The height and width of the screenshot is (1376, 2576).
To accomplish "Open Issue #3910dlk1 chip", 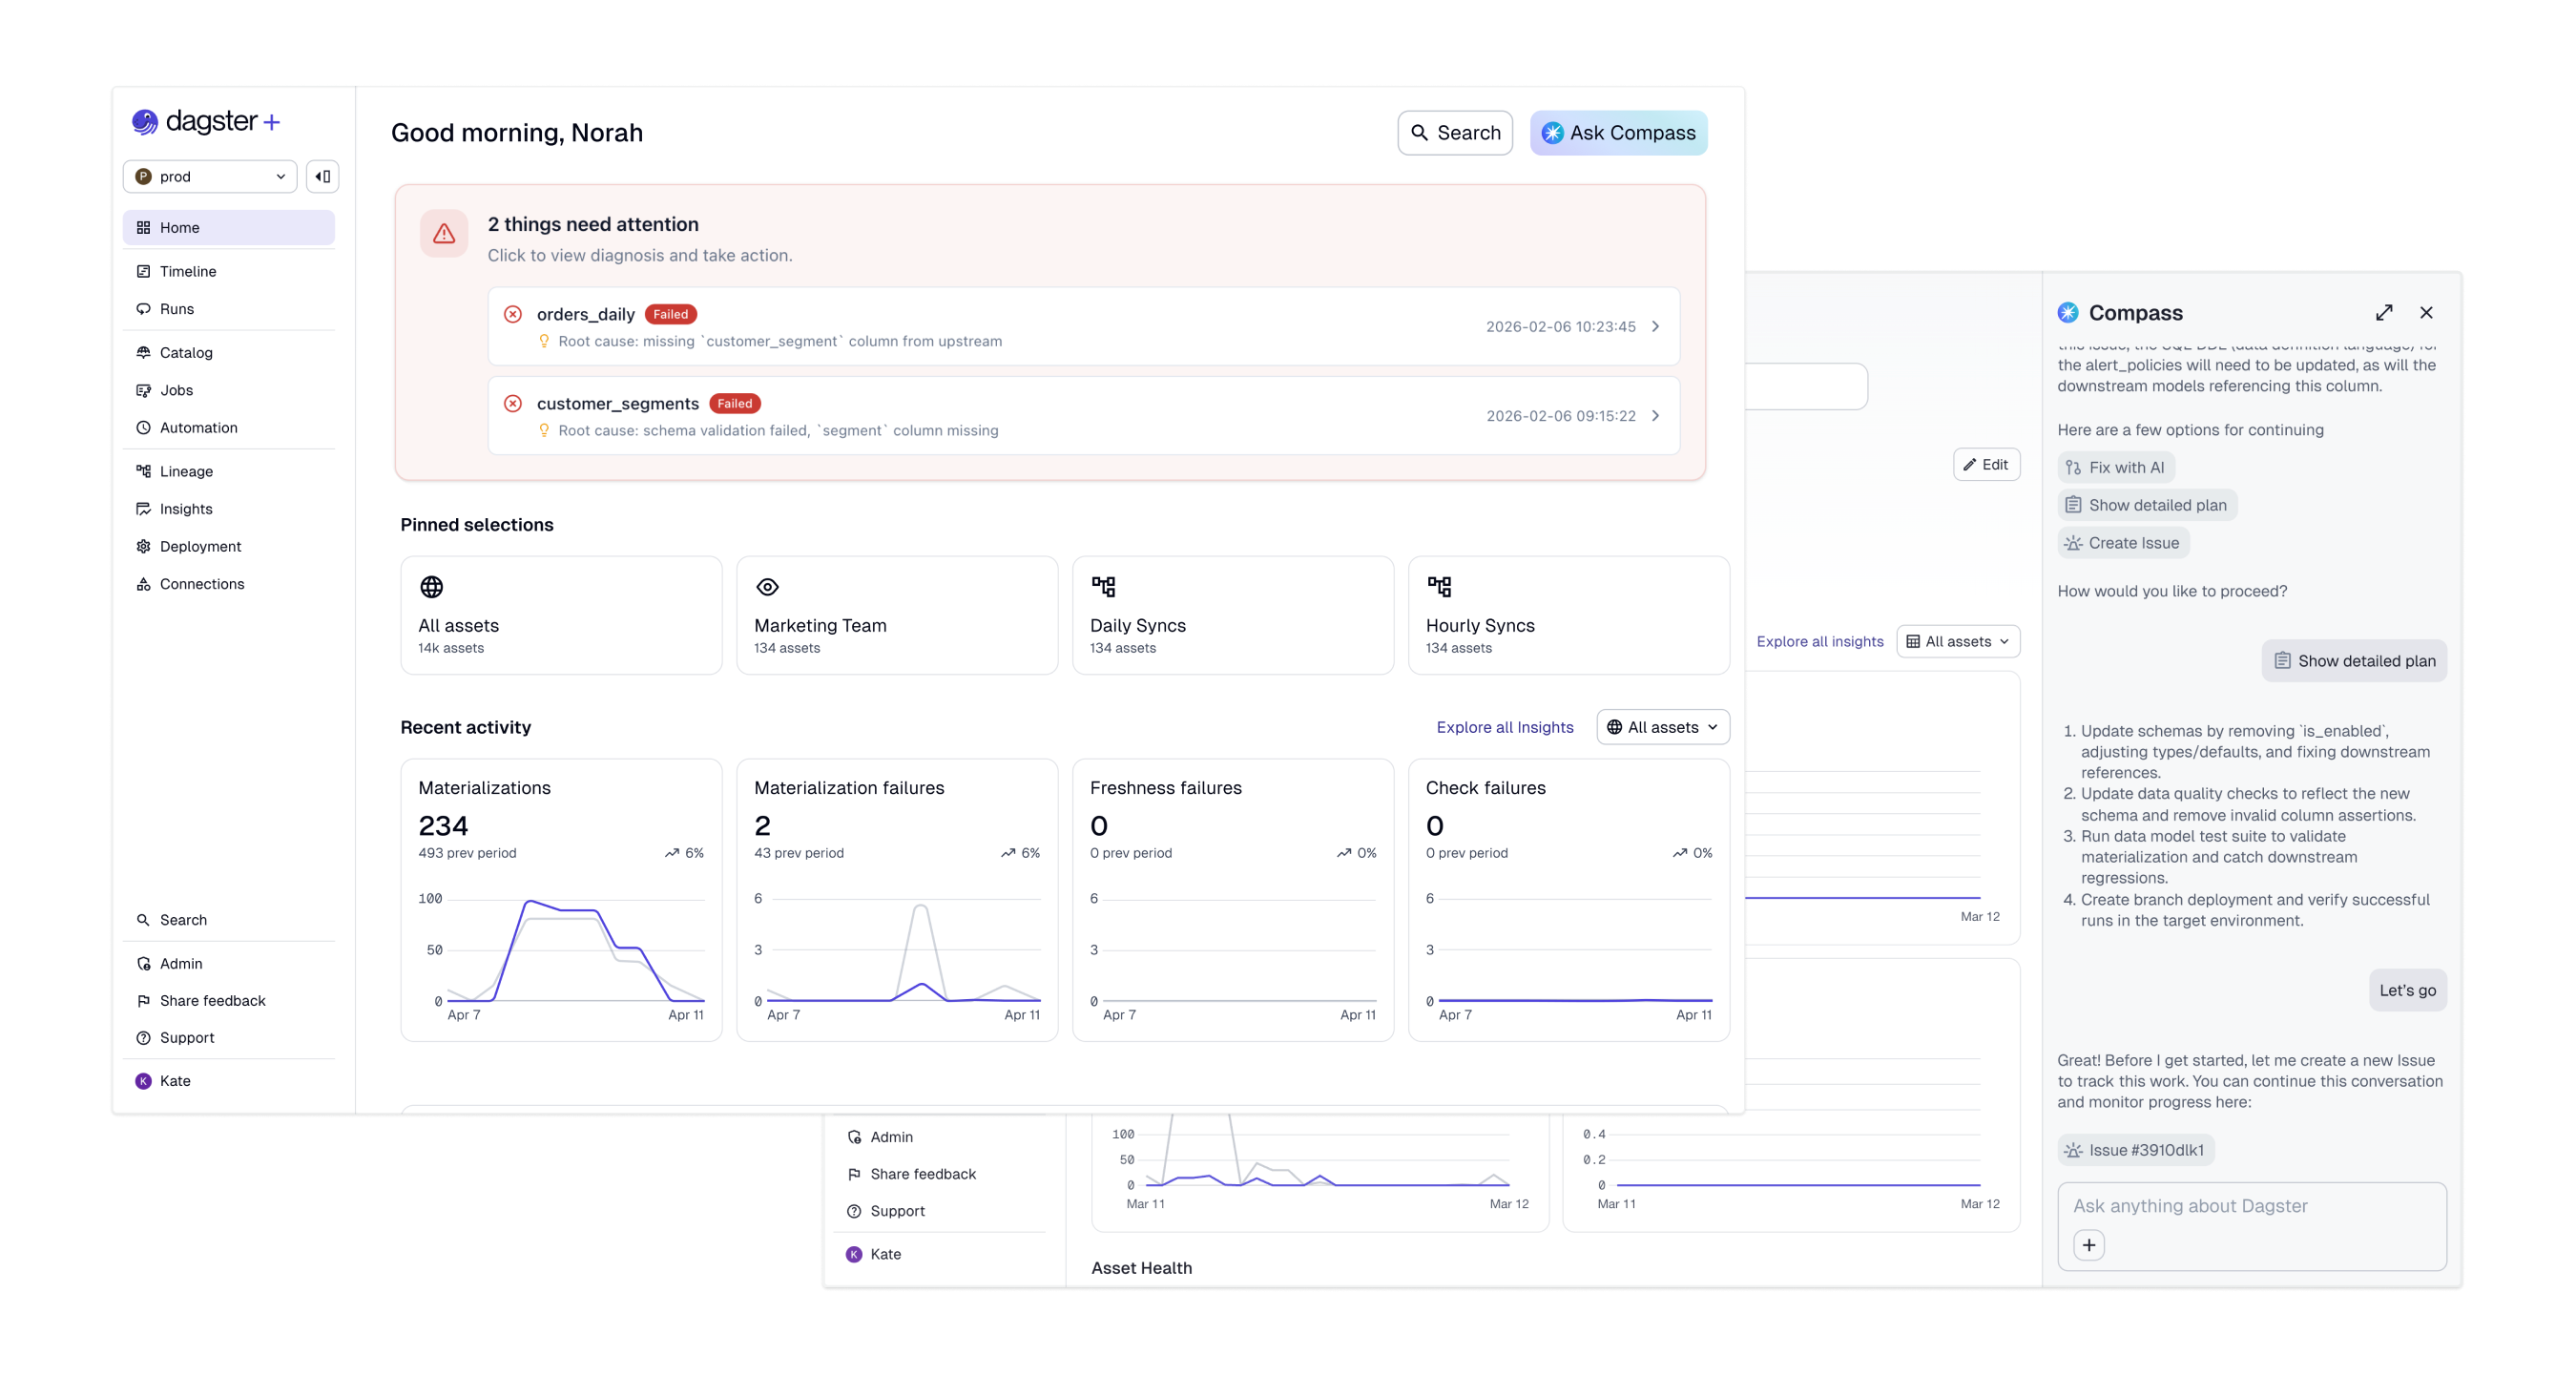I will (x=2136, y=1150).
